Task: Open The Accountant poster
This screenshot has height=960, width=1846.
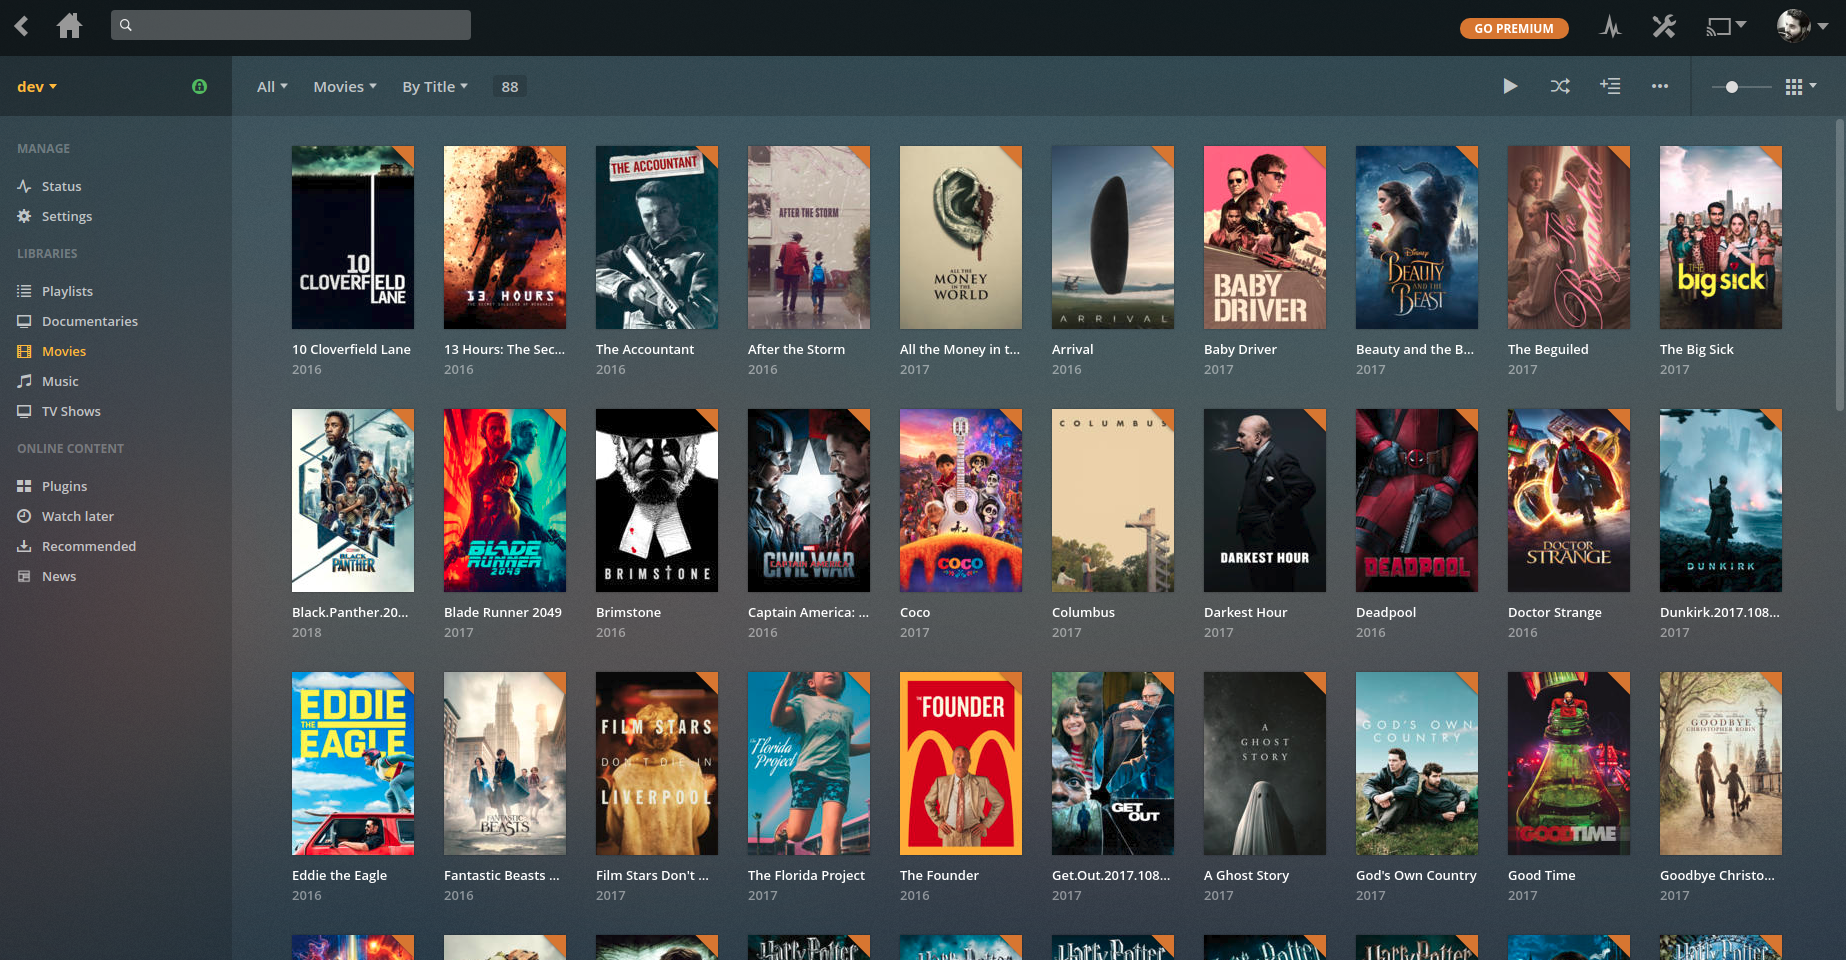Action: 657,237
